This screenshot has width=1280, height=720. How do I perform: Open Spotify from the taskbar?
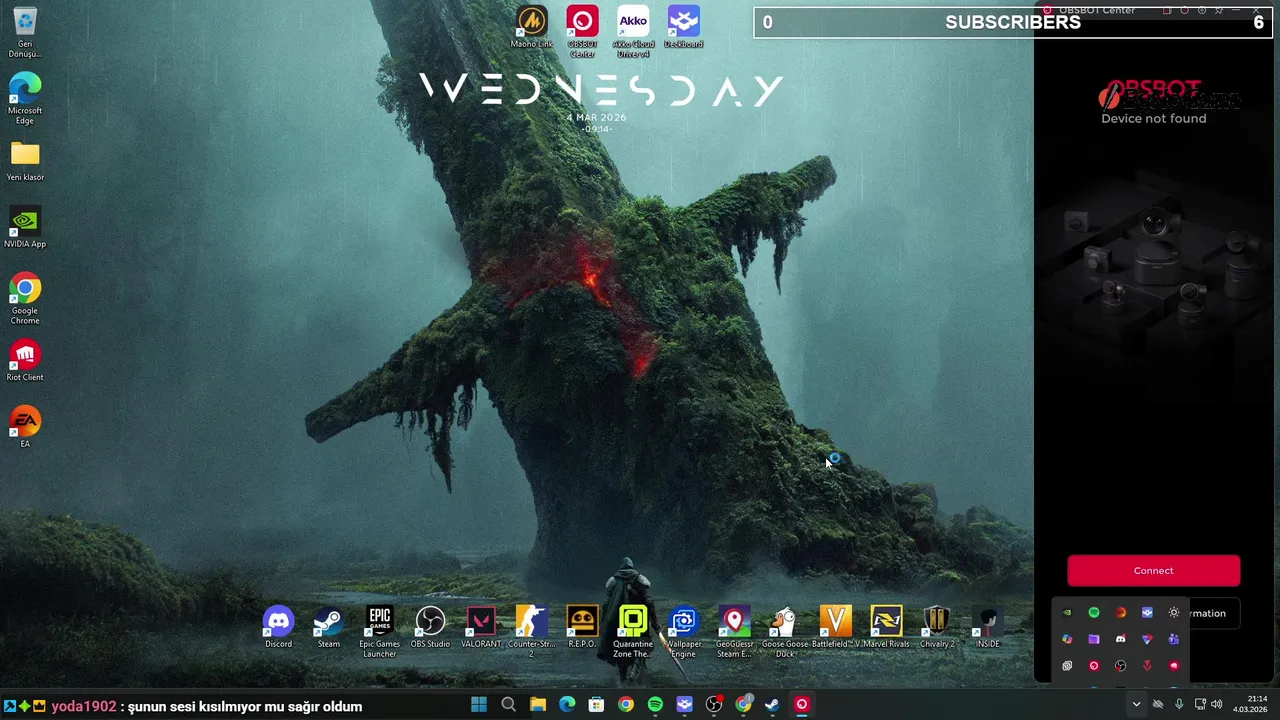(x=655, y=705)
